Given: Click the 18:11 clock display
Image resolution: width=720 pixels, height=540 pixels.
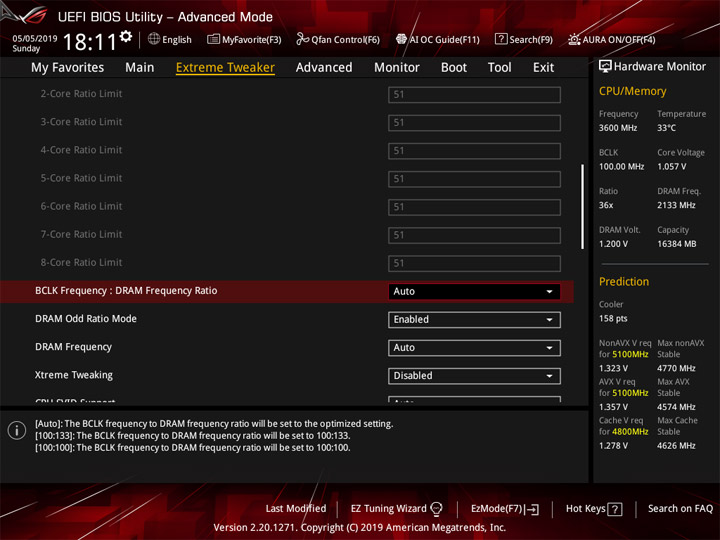Looking at the screenshot, I should click(90, 42).
